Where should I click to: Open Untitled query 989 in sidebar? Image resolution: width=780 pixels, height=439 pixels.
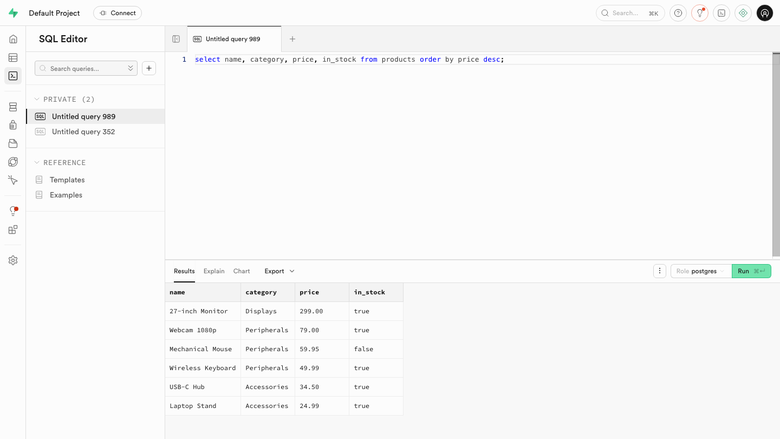[96, 116]
